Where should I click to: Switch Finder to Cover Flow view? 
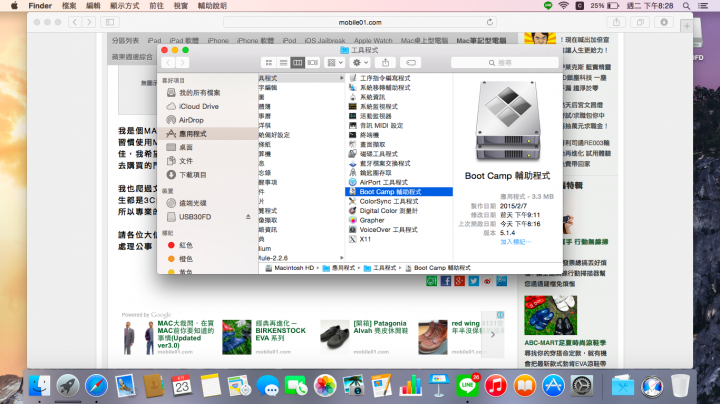(x=313, y=62)
